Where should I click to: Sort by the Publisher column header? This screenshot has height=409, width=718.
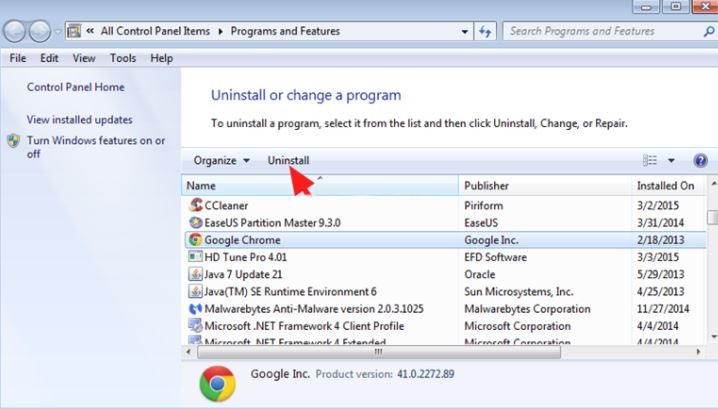545,185
